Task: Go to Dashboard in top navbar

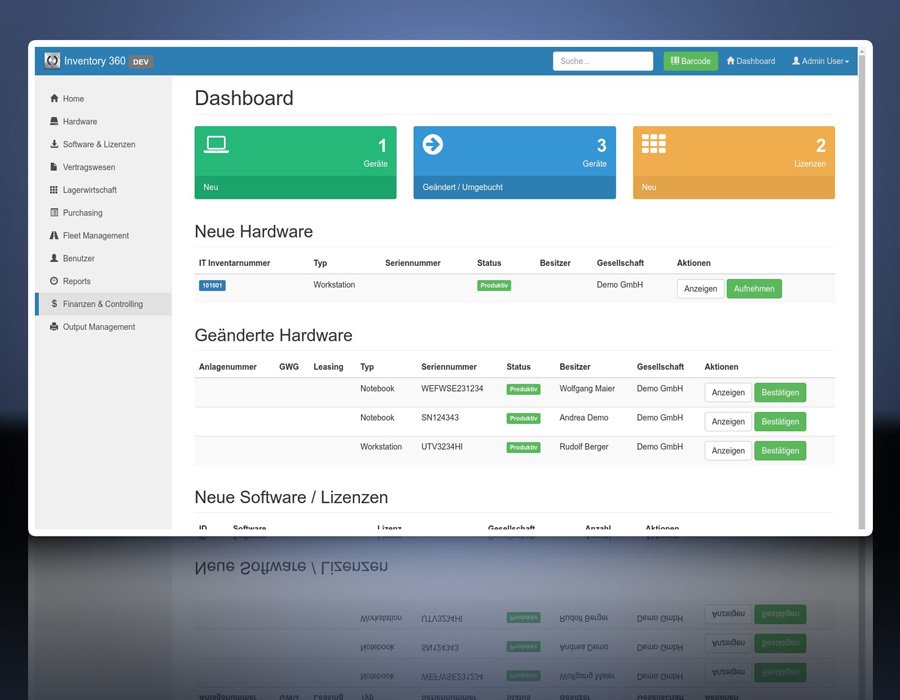Action: pos(751,61)
